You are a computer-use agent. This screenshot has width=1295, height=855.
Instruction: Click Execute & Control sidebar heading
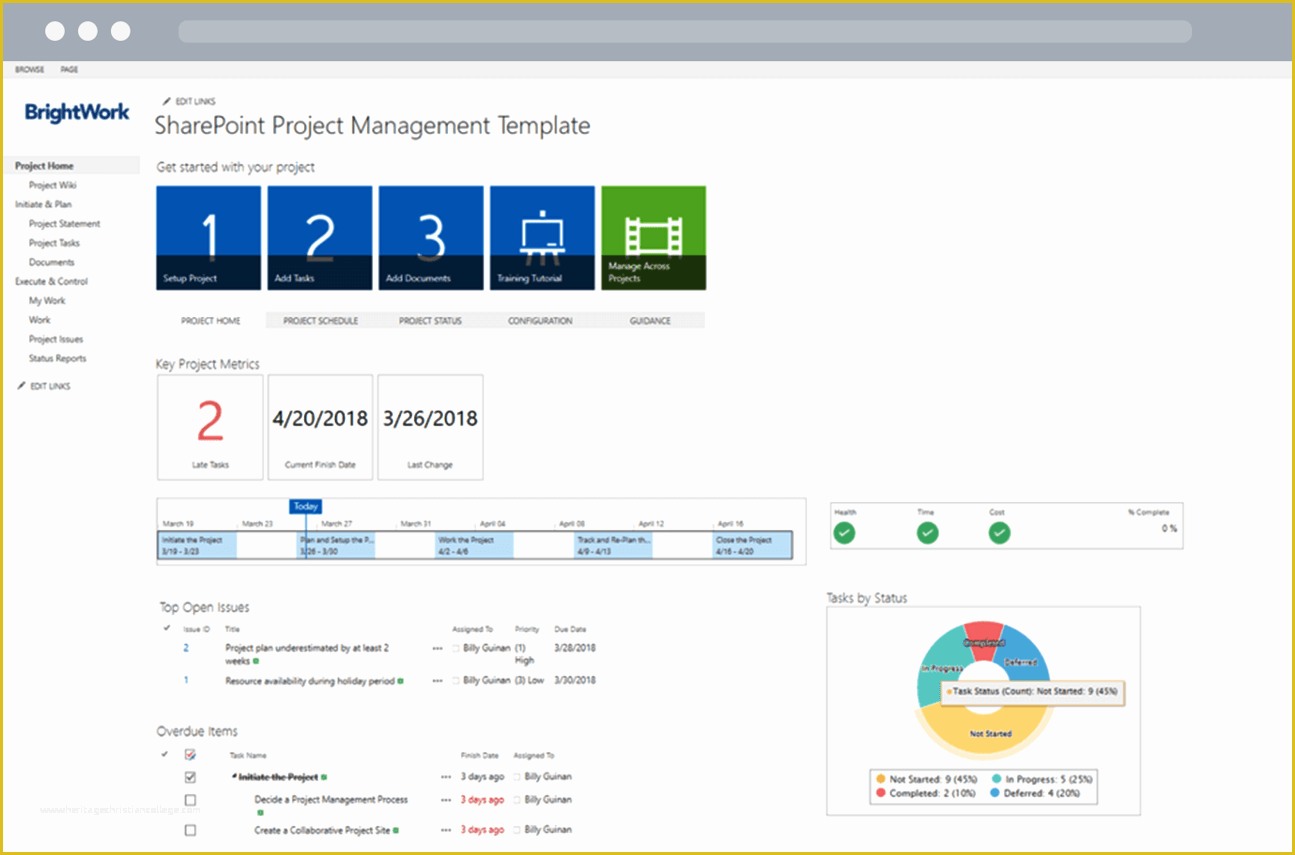point(51,282)
